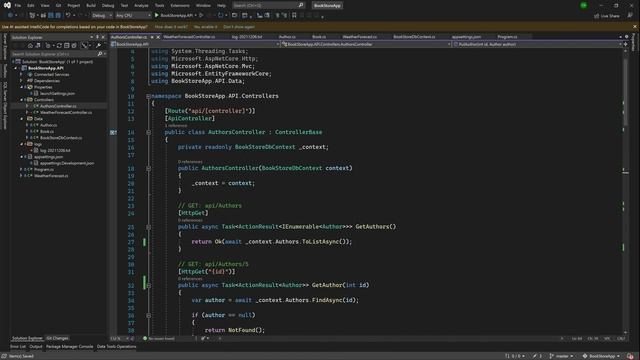
Task: Click the How does it work link
Action: coord(171,27)
